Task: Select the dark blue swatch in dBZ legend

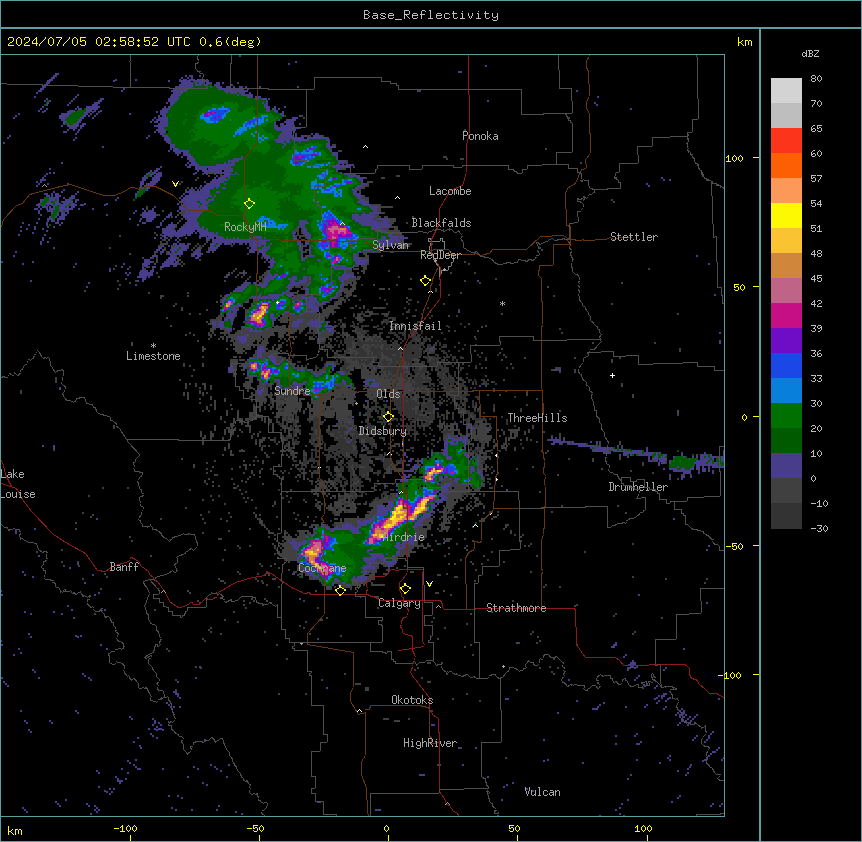Action: (x=786, y=365)
